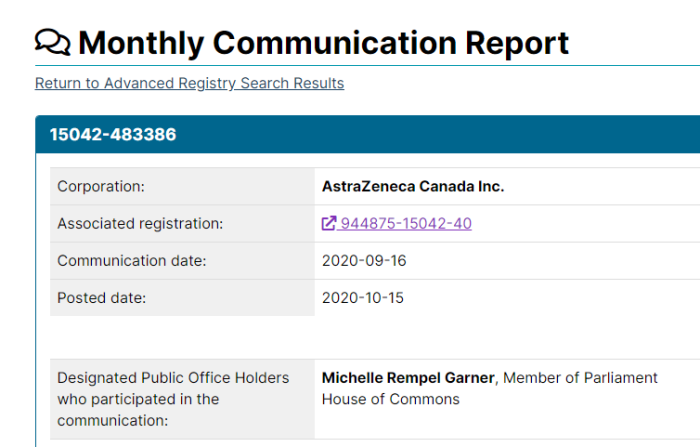Click the Communication date label
The width and height of the screenshot is (700, 447).
[132, 260]
